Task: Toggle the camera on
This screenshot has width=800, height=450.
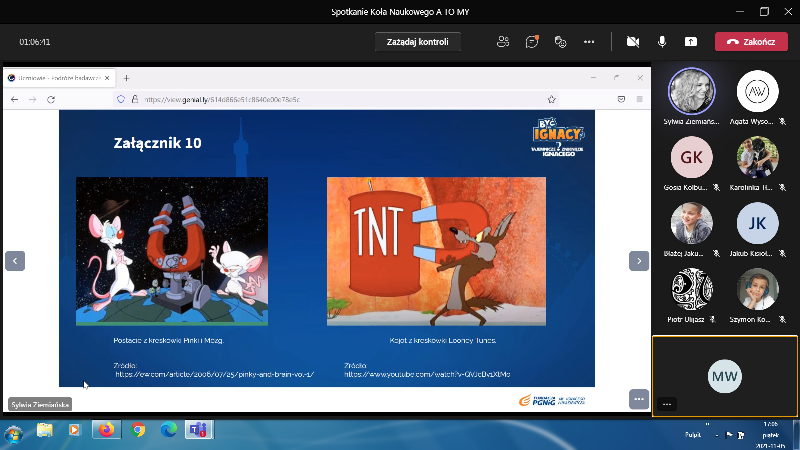Action: click(633, 42)
